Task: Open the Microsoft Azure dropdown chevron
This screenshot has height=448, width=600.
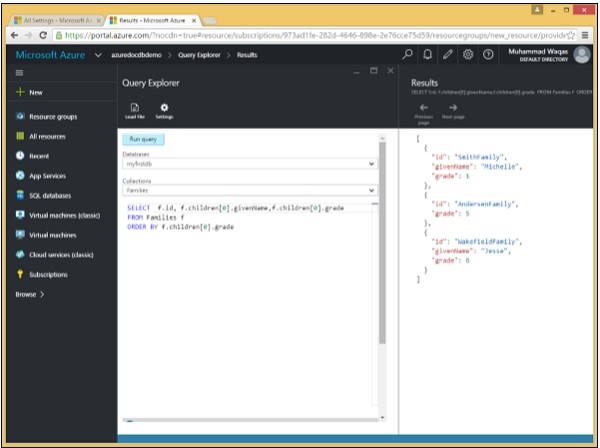Action: (97, 54)
